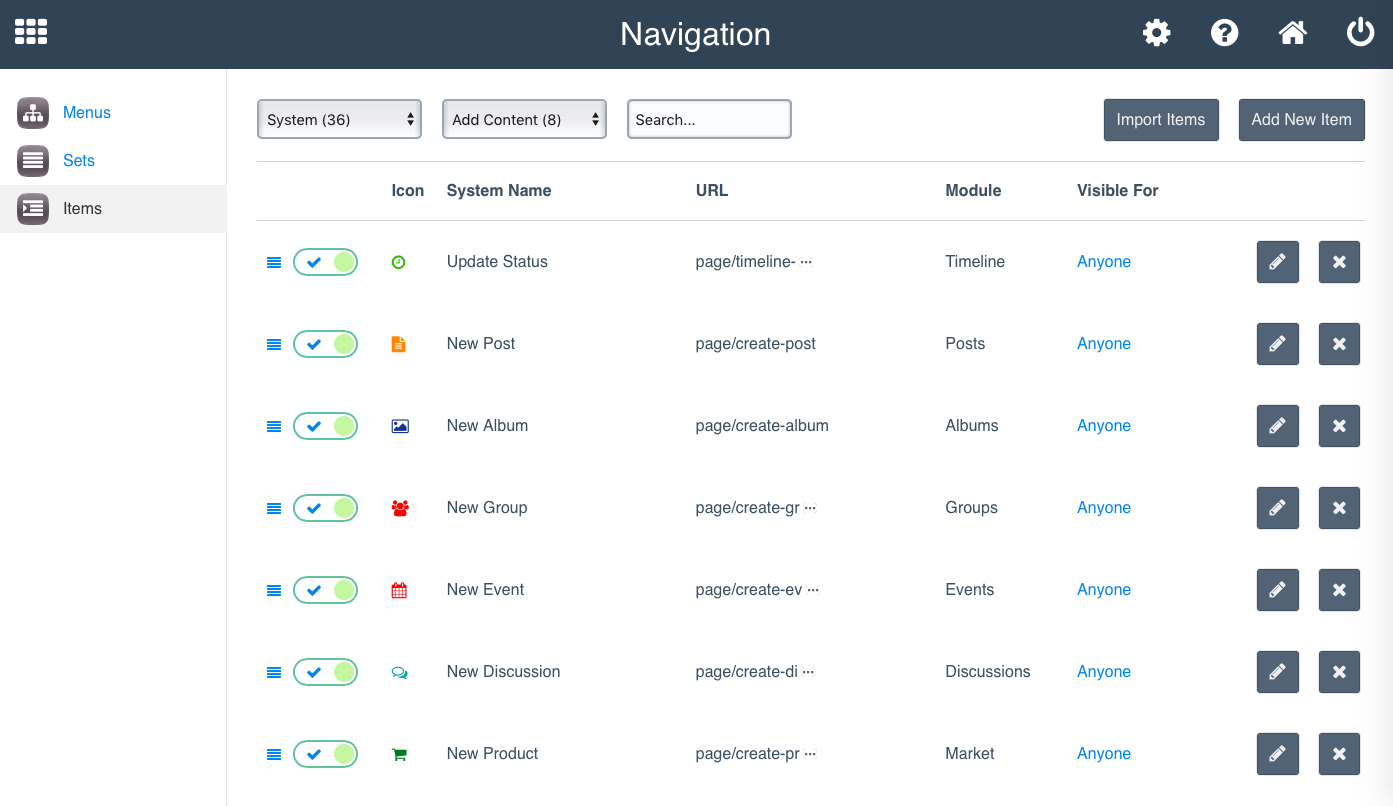The width and height of the screenshot is (1393, 806).
Task: Click the help question mark icon
Action: click(x=1224, y=32)
